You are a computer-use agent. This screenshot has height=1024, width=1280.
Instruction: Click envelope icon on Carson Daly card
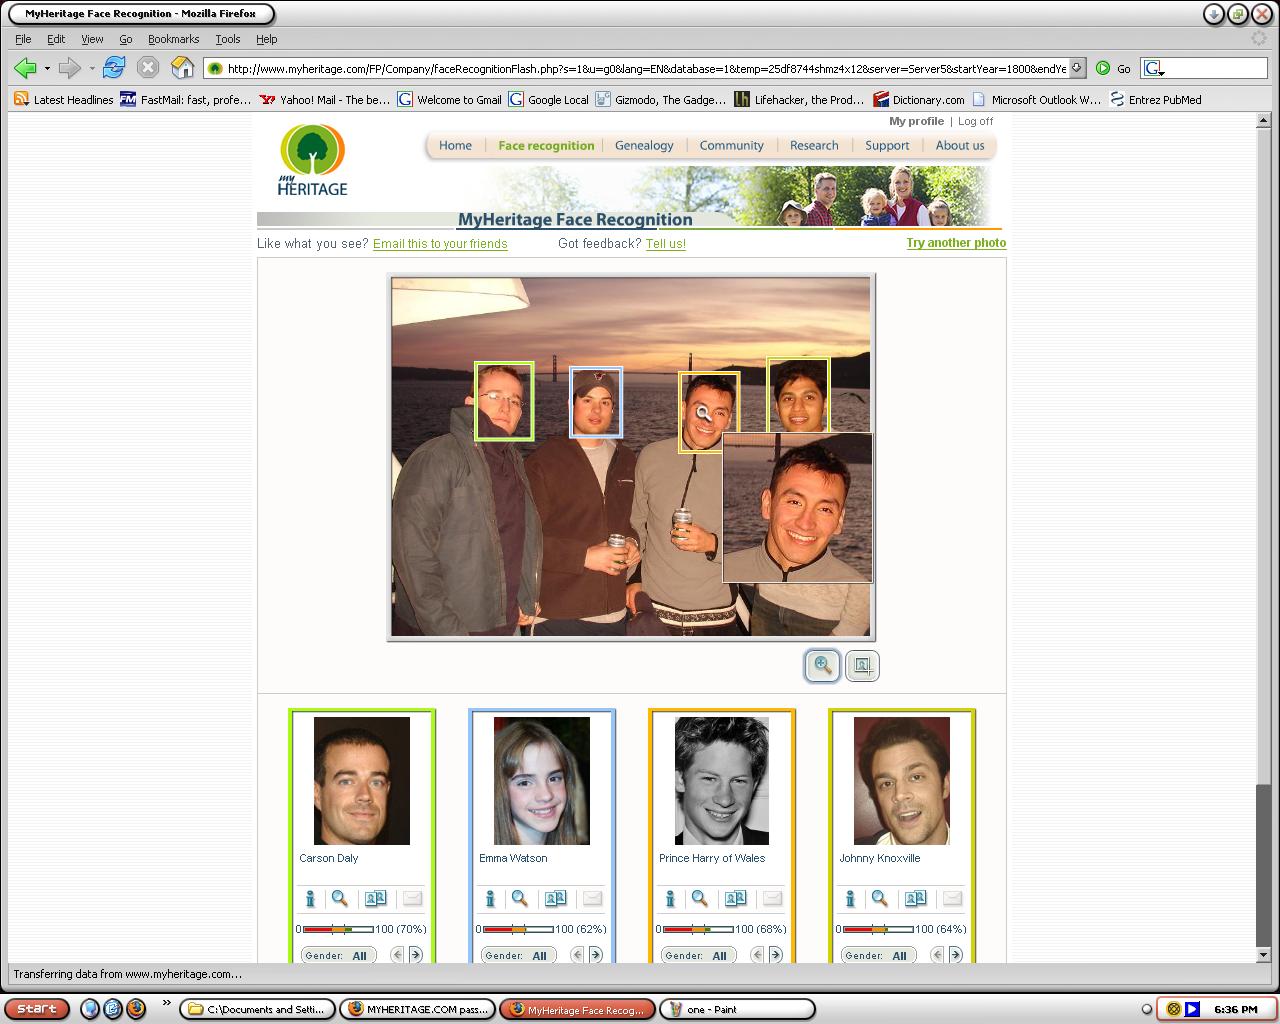(x=412, y=898)
